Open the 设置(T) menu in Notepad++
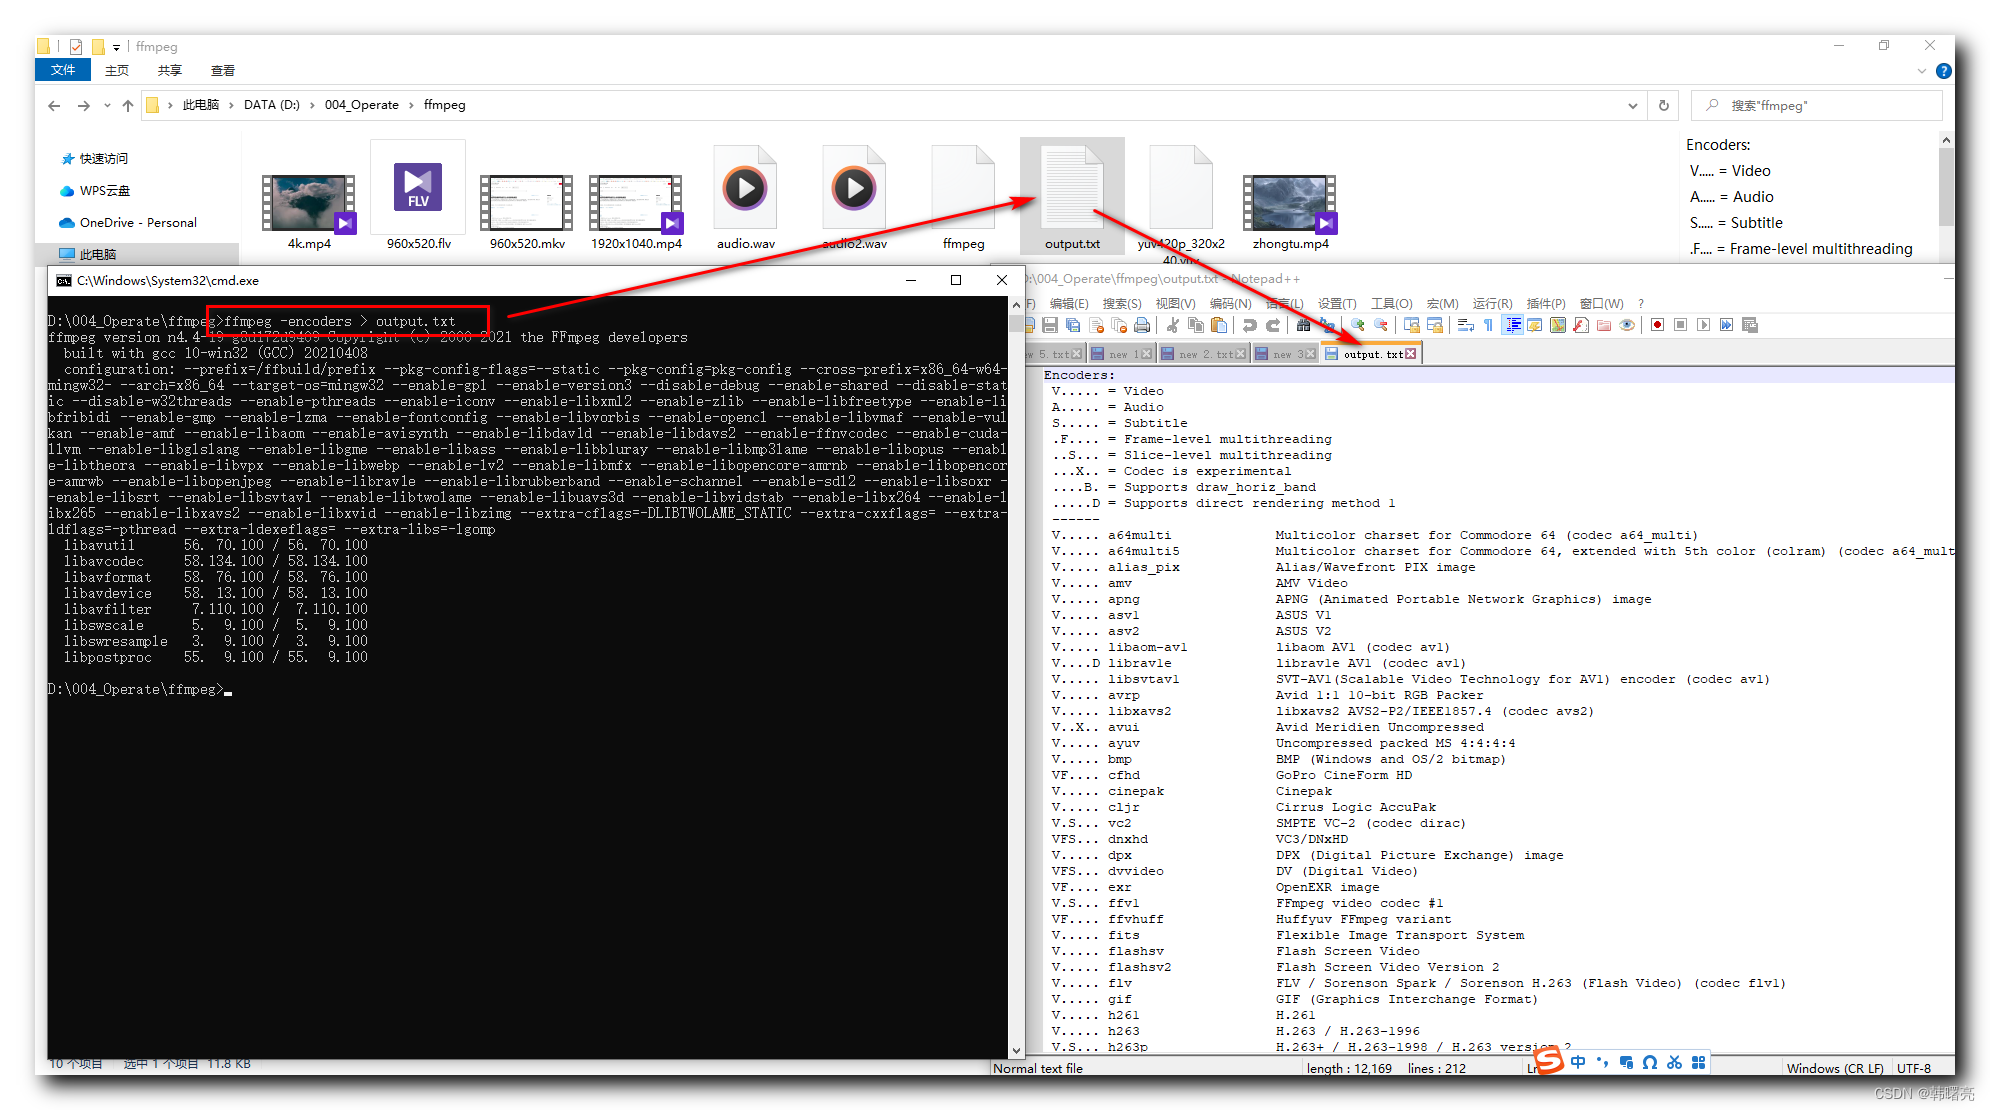 tap(1336, 303)
